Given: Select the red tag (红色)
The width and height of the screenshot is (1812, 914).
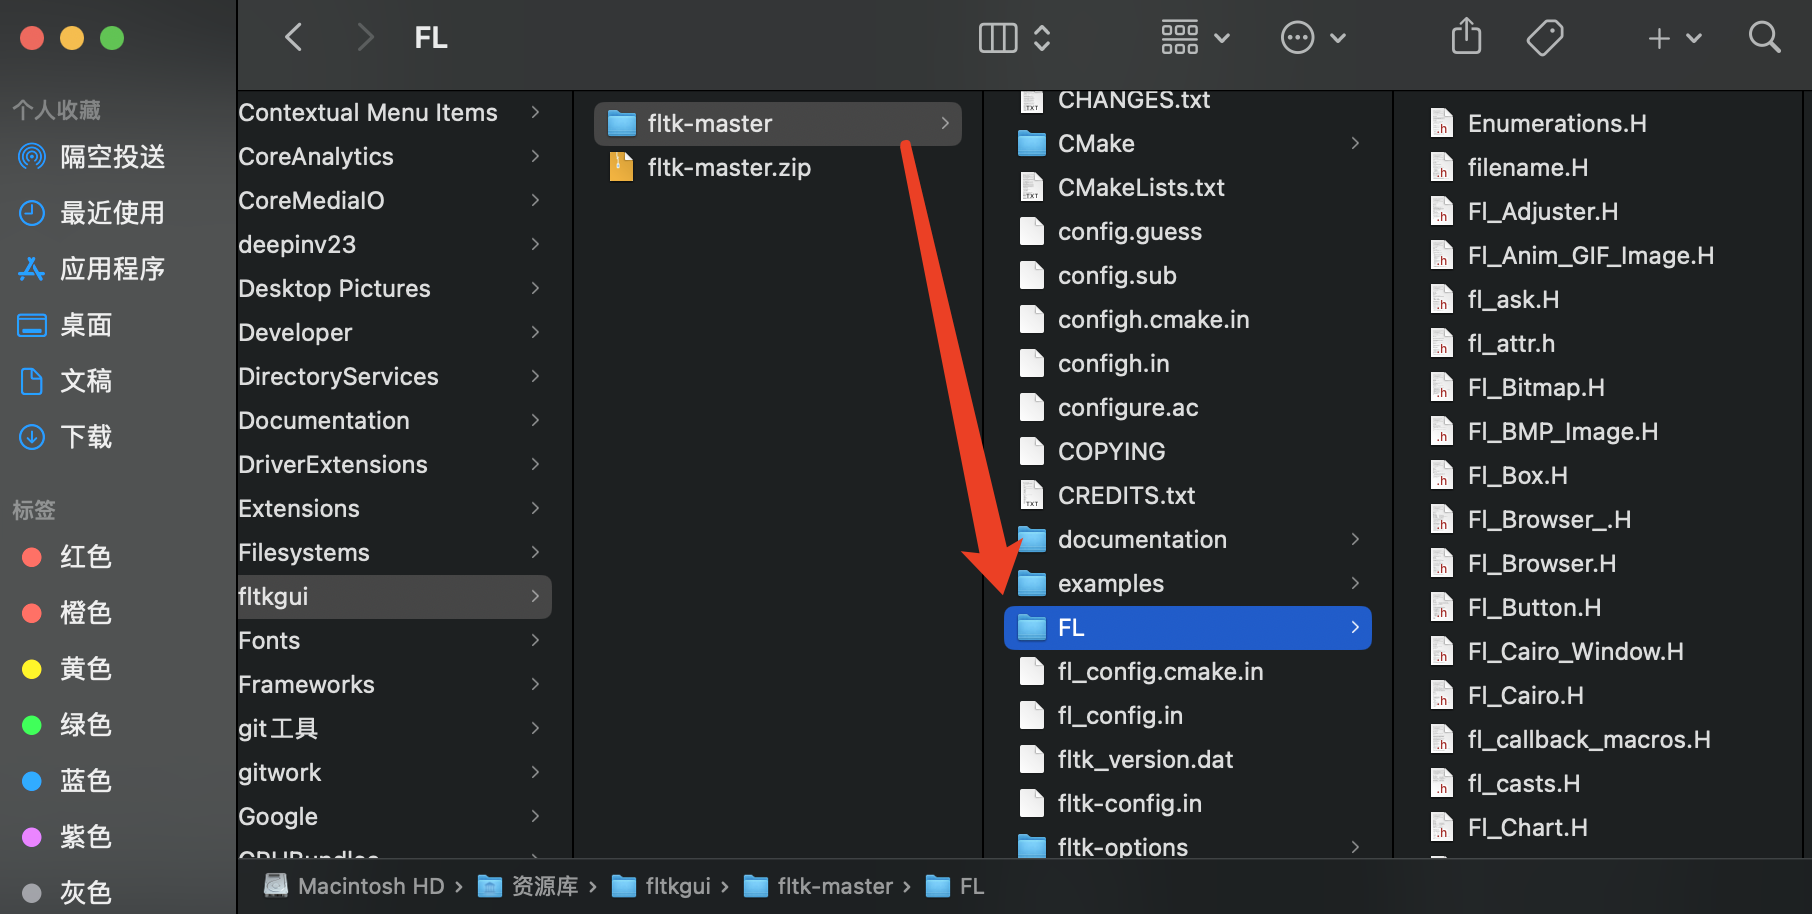Looking at the screenshot, I should tap(66, 557).
